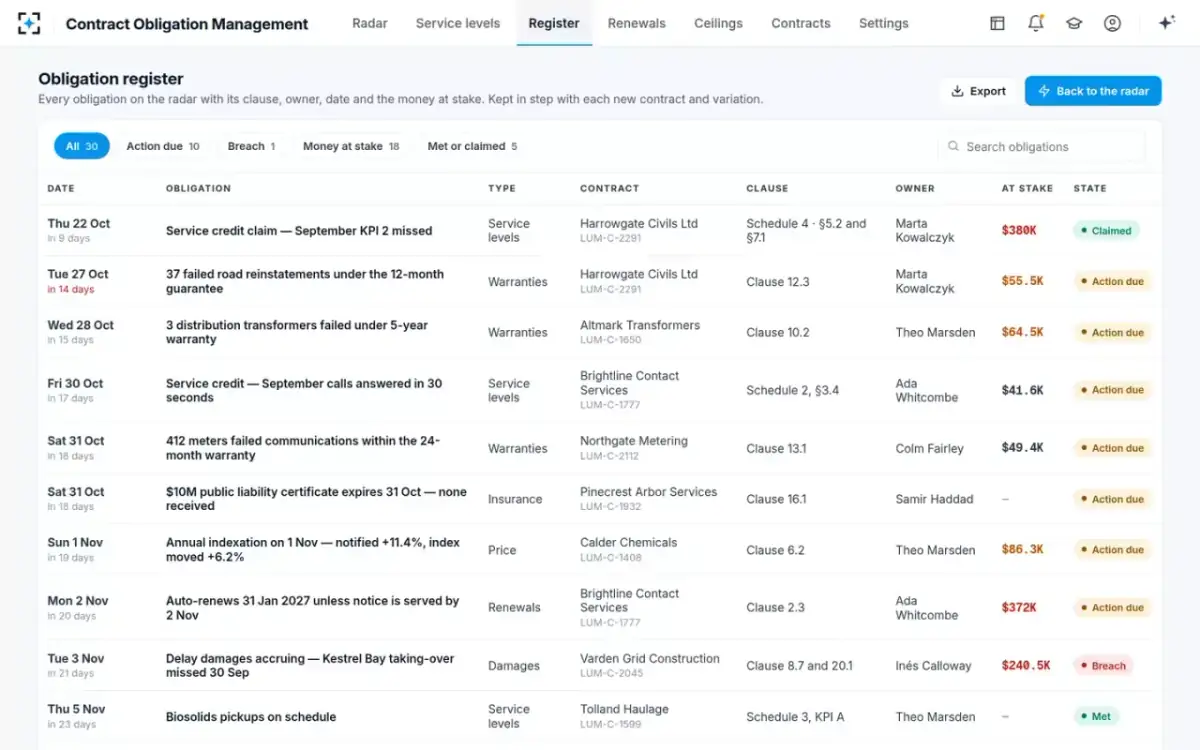
Task: Click the Met state badge
Action: tap(1094, 716)
